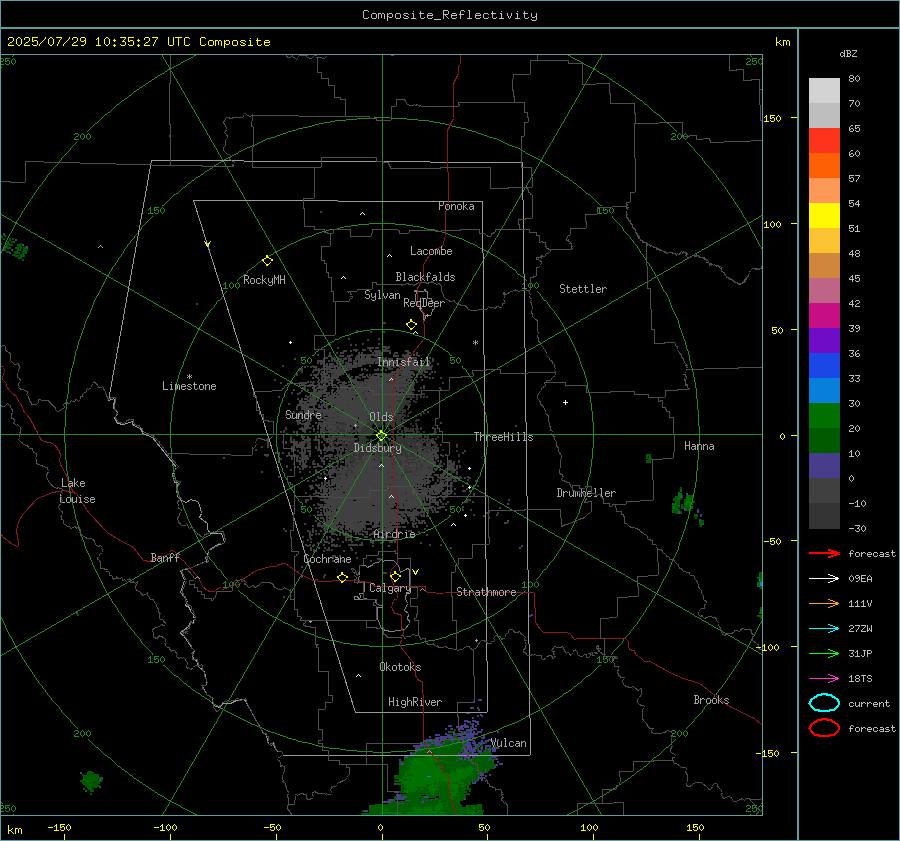Pick the violet swatch between 39 and 36
This screenshot has width=900, height=841.
pos(824,341)
